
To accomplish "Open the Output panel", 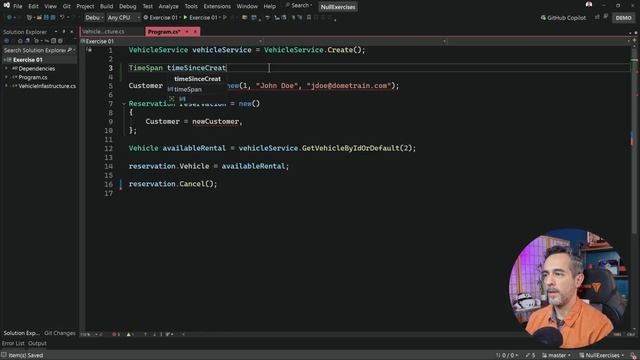I will click(x=37, y=343).
